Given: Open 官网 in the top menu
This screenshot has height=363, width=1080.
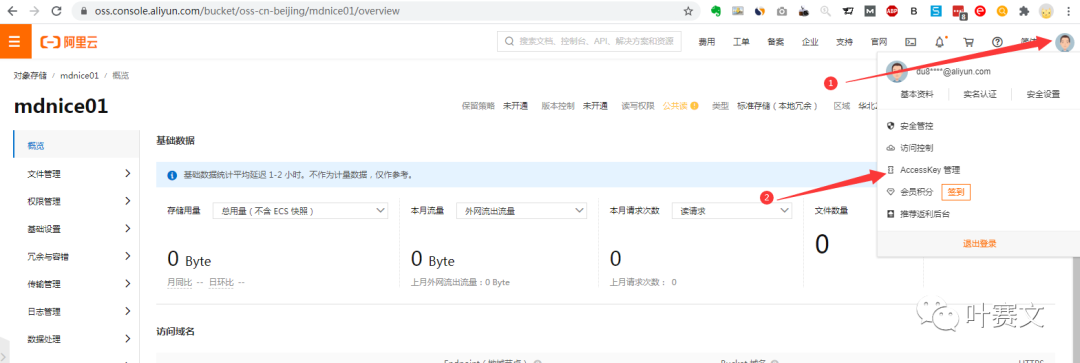Looking at the screenshot, I should (x=879, y=42).
